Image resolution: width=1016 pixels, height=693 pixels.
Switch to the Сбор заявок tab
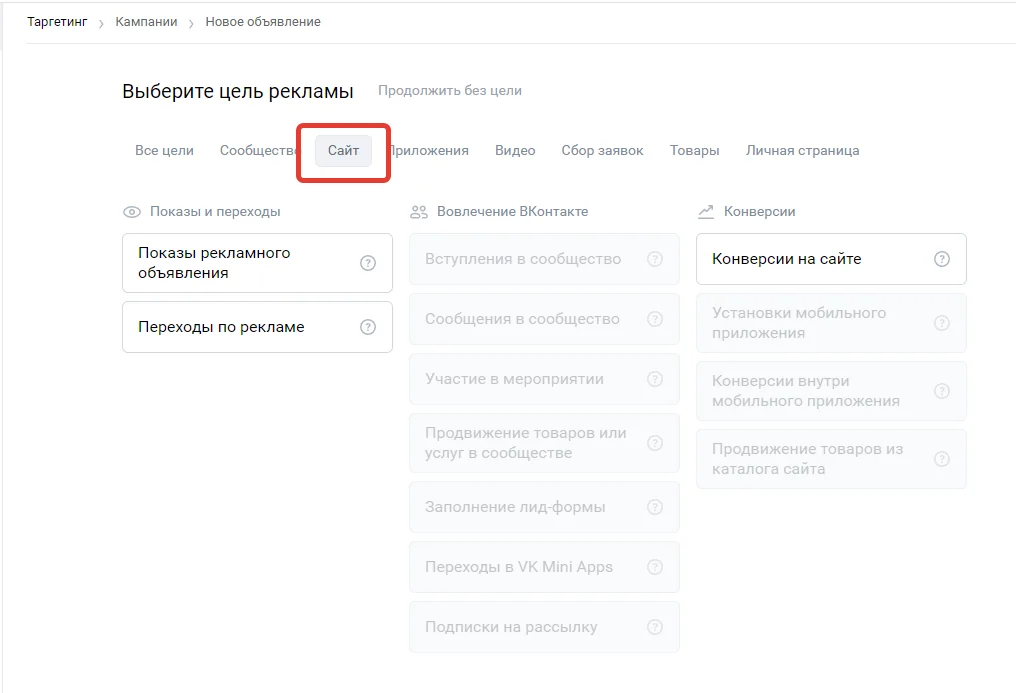(603, 150)
